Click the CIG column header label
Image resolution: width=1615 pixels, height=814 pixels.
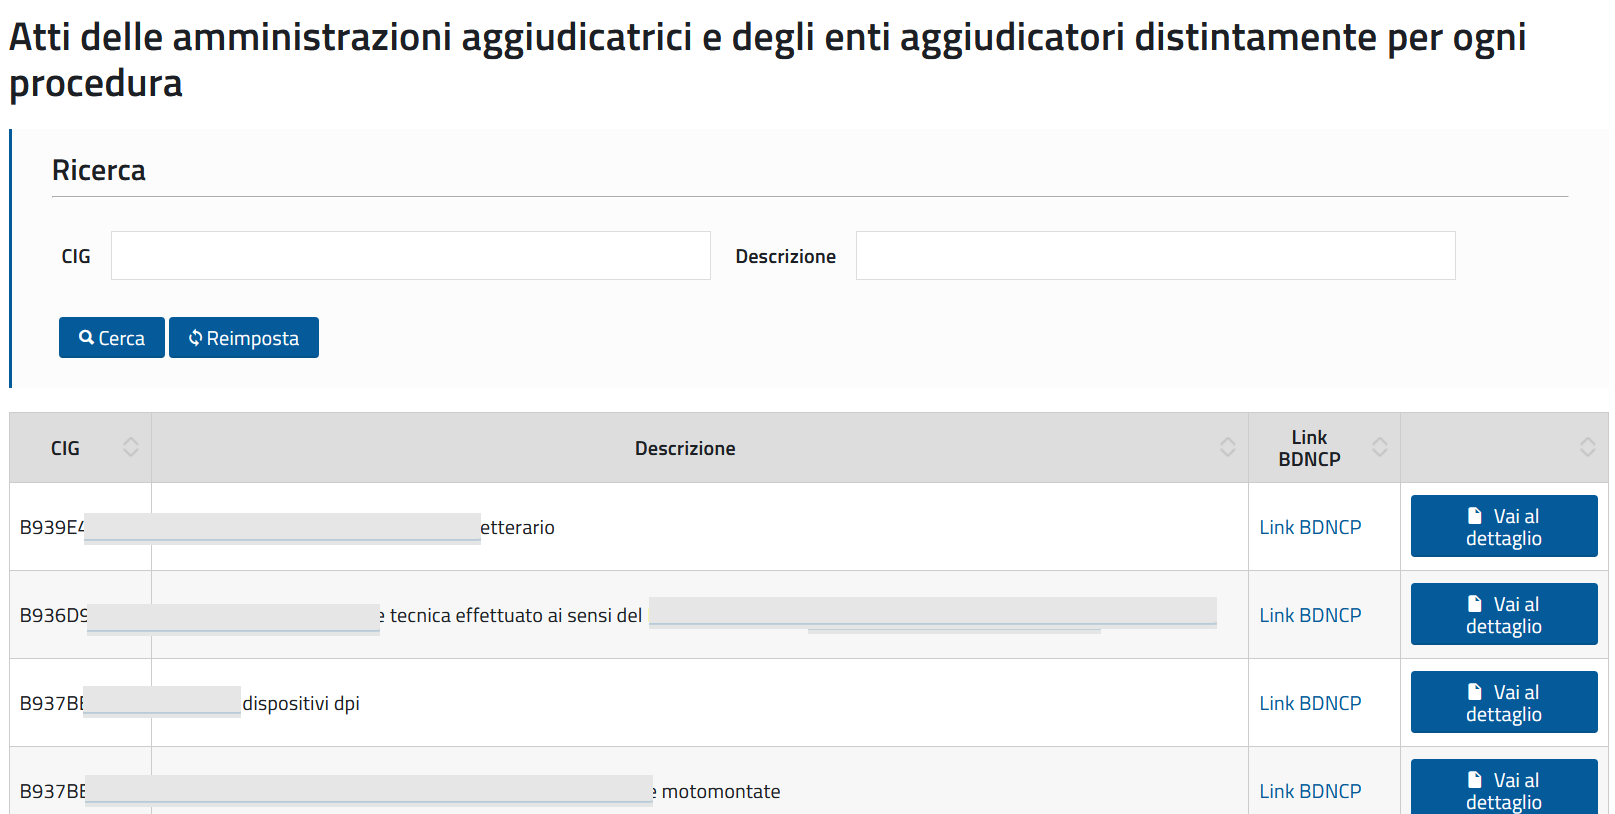[x=65, y=448]
